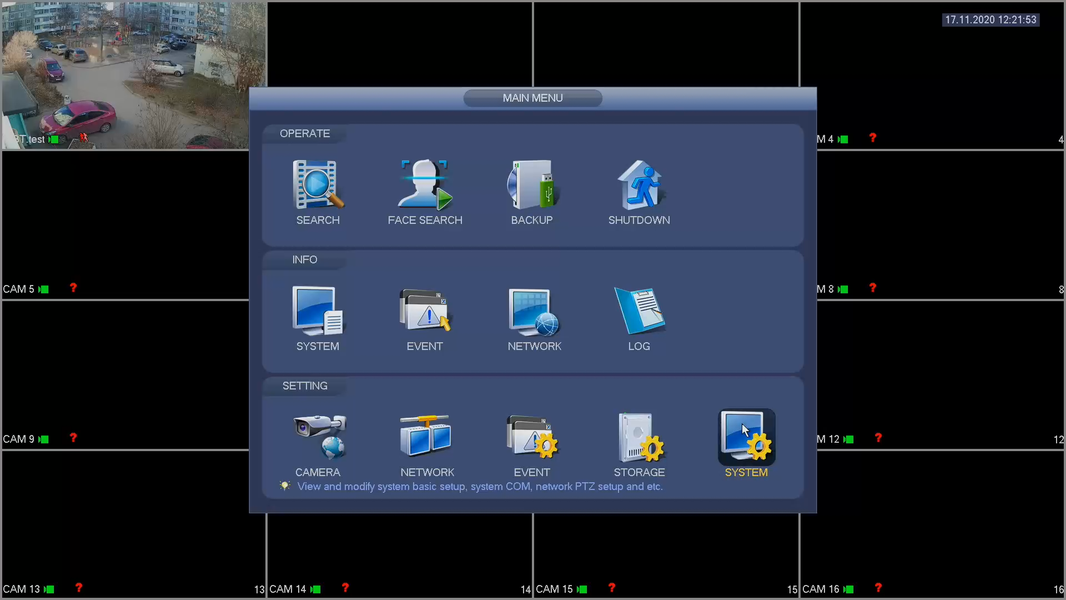Open Event under the Info section

[425, 311]
